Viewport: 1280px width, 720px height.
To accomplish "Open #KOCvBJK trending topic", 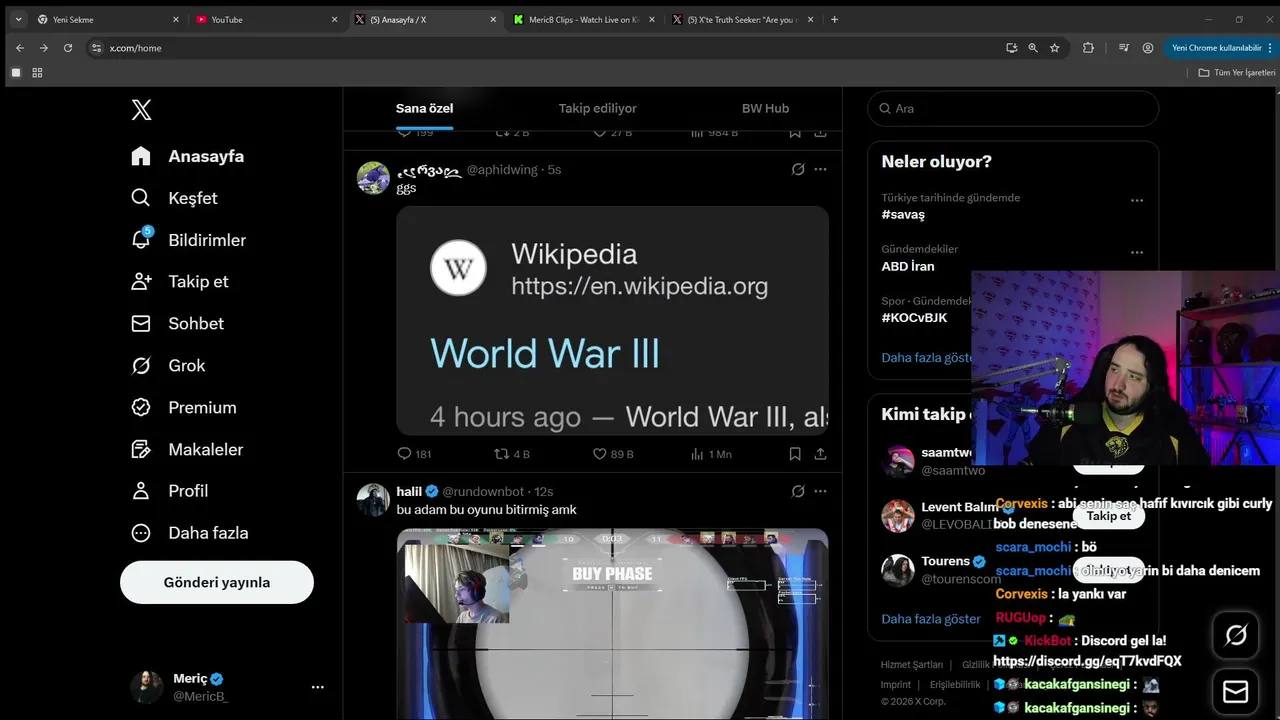I will pyautogui.click(x=914, y=317).
